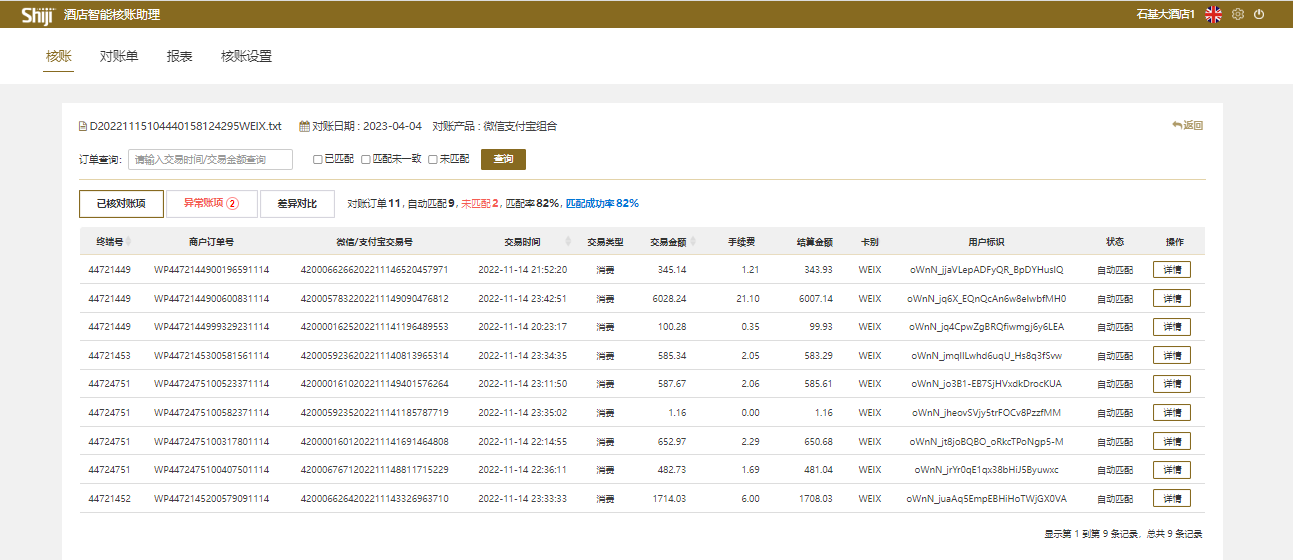Click transaction number 4200059235202211141185787719
The height and width of the screenshot is (560, 1293).
[x=375, y=413]
